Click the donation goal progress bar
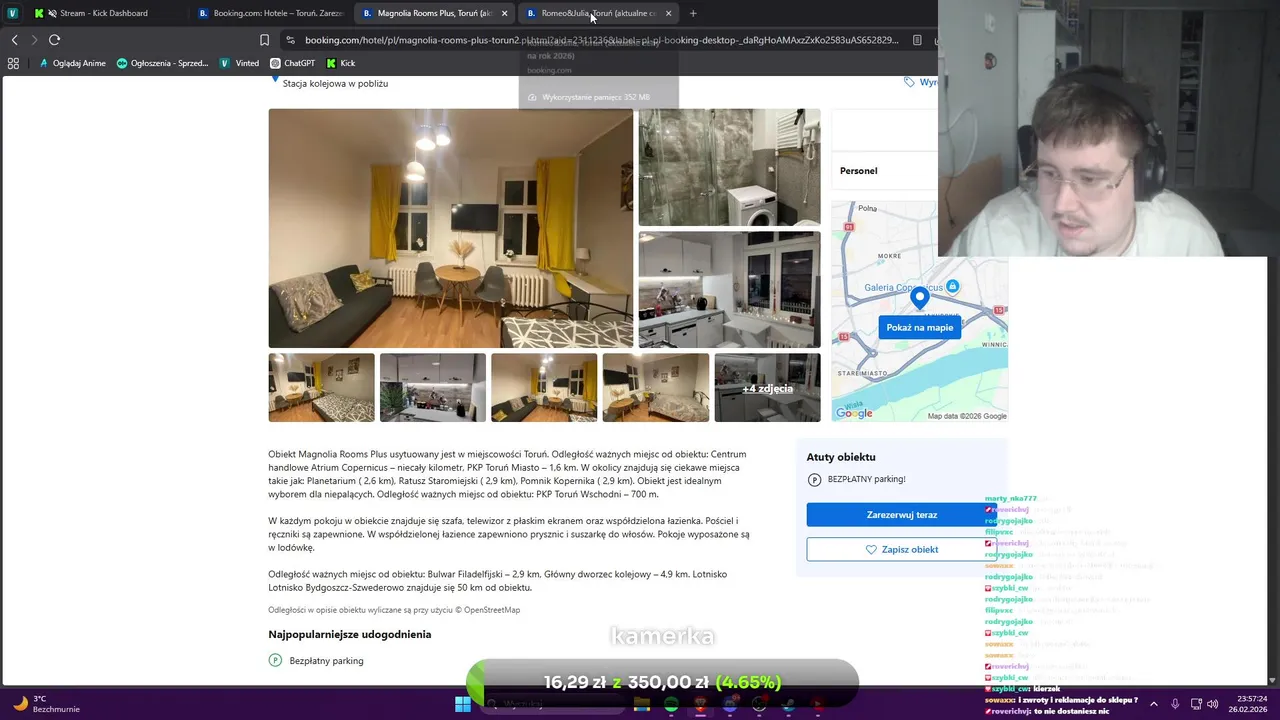Viewport: 1280px width, 720px height. coord(662,682)
